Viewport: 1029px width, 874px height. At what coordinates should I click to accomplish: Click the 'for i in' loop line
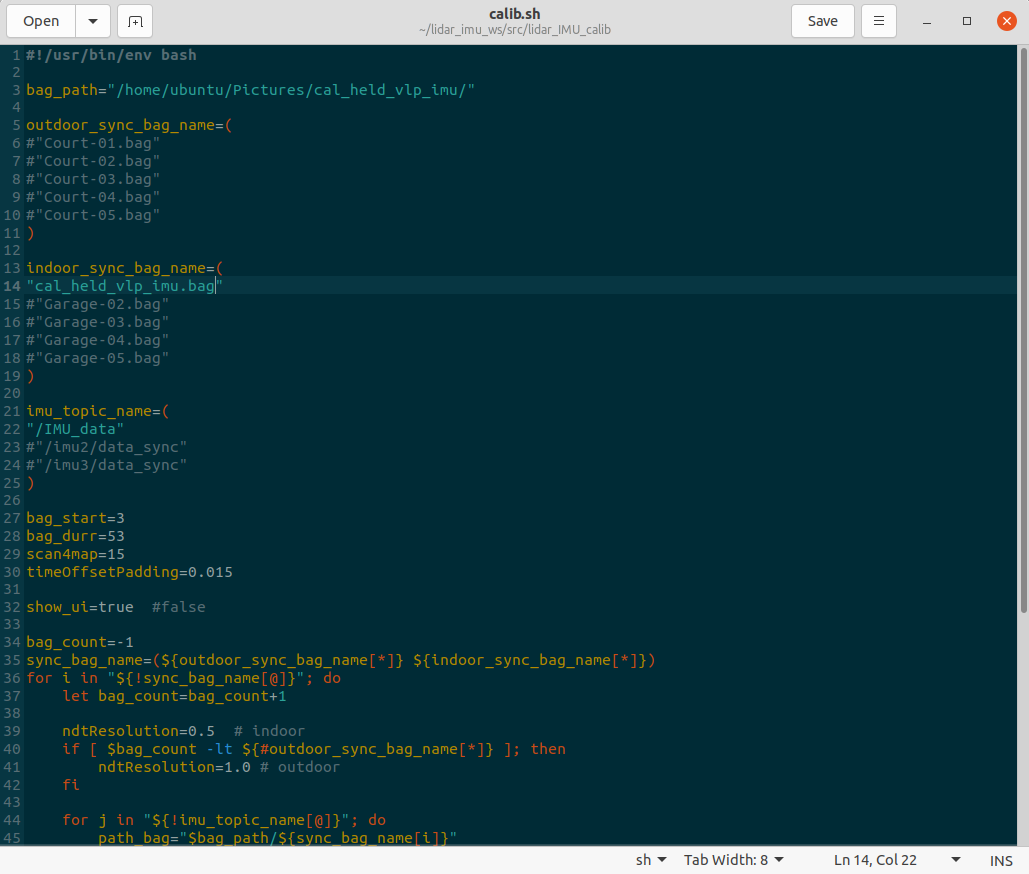[183, 678]
